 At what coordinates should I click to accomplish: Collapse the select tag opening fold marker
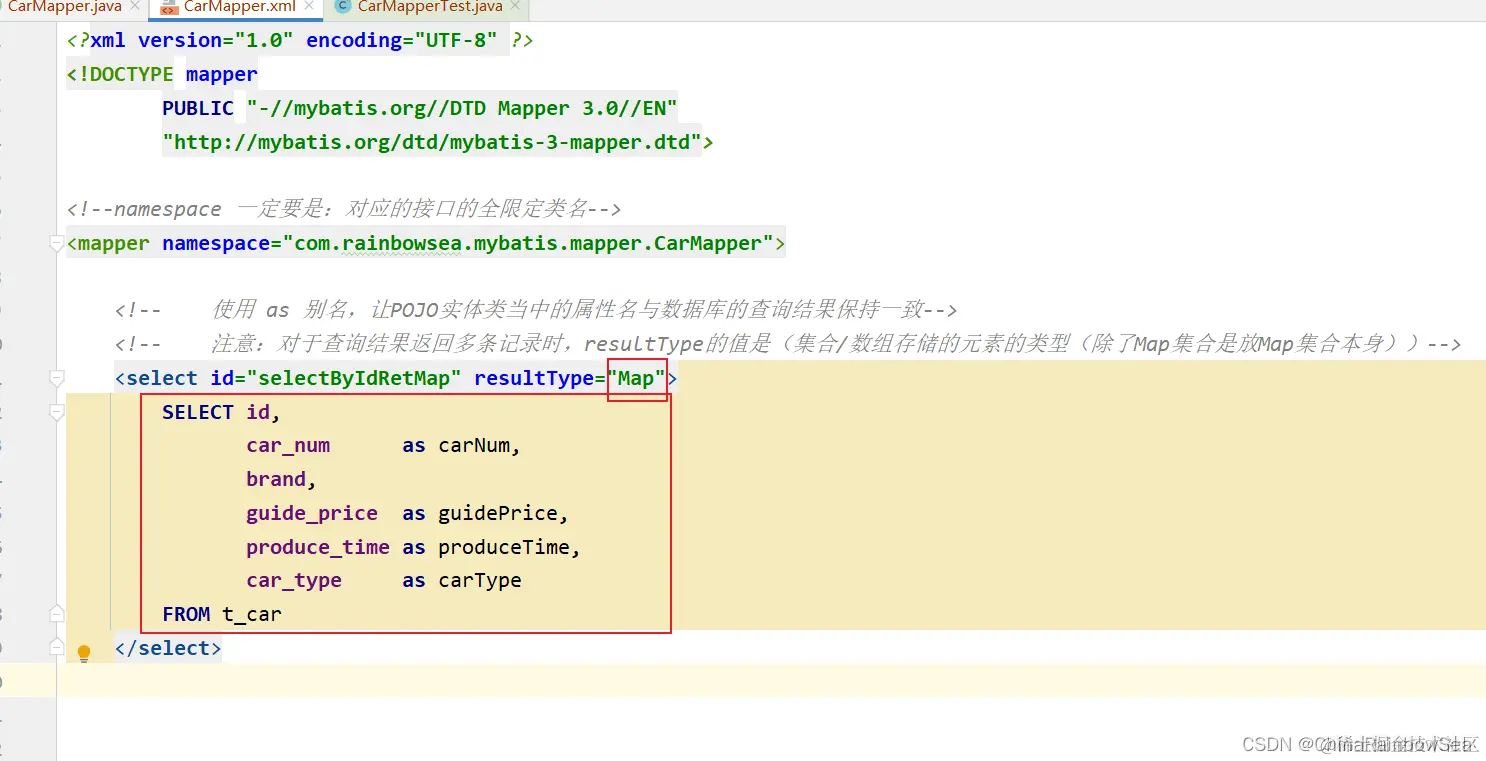57,378
